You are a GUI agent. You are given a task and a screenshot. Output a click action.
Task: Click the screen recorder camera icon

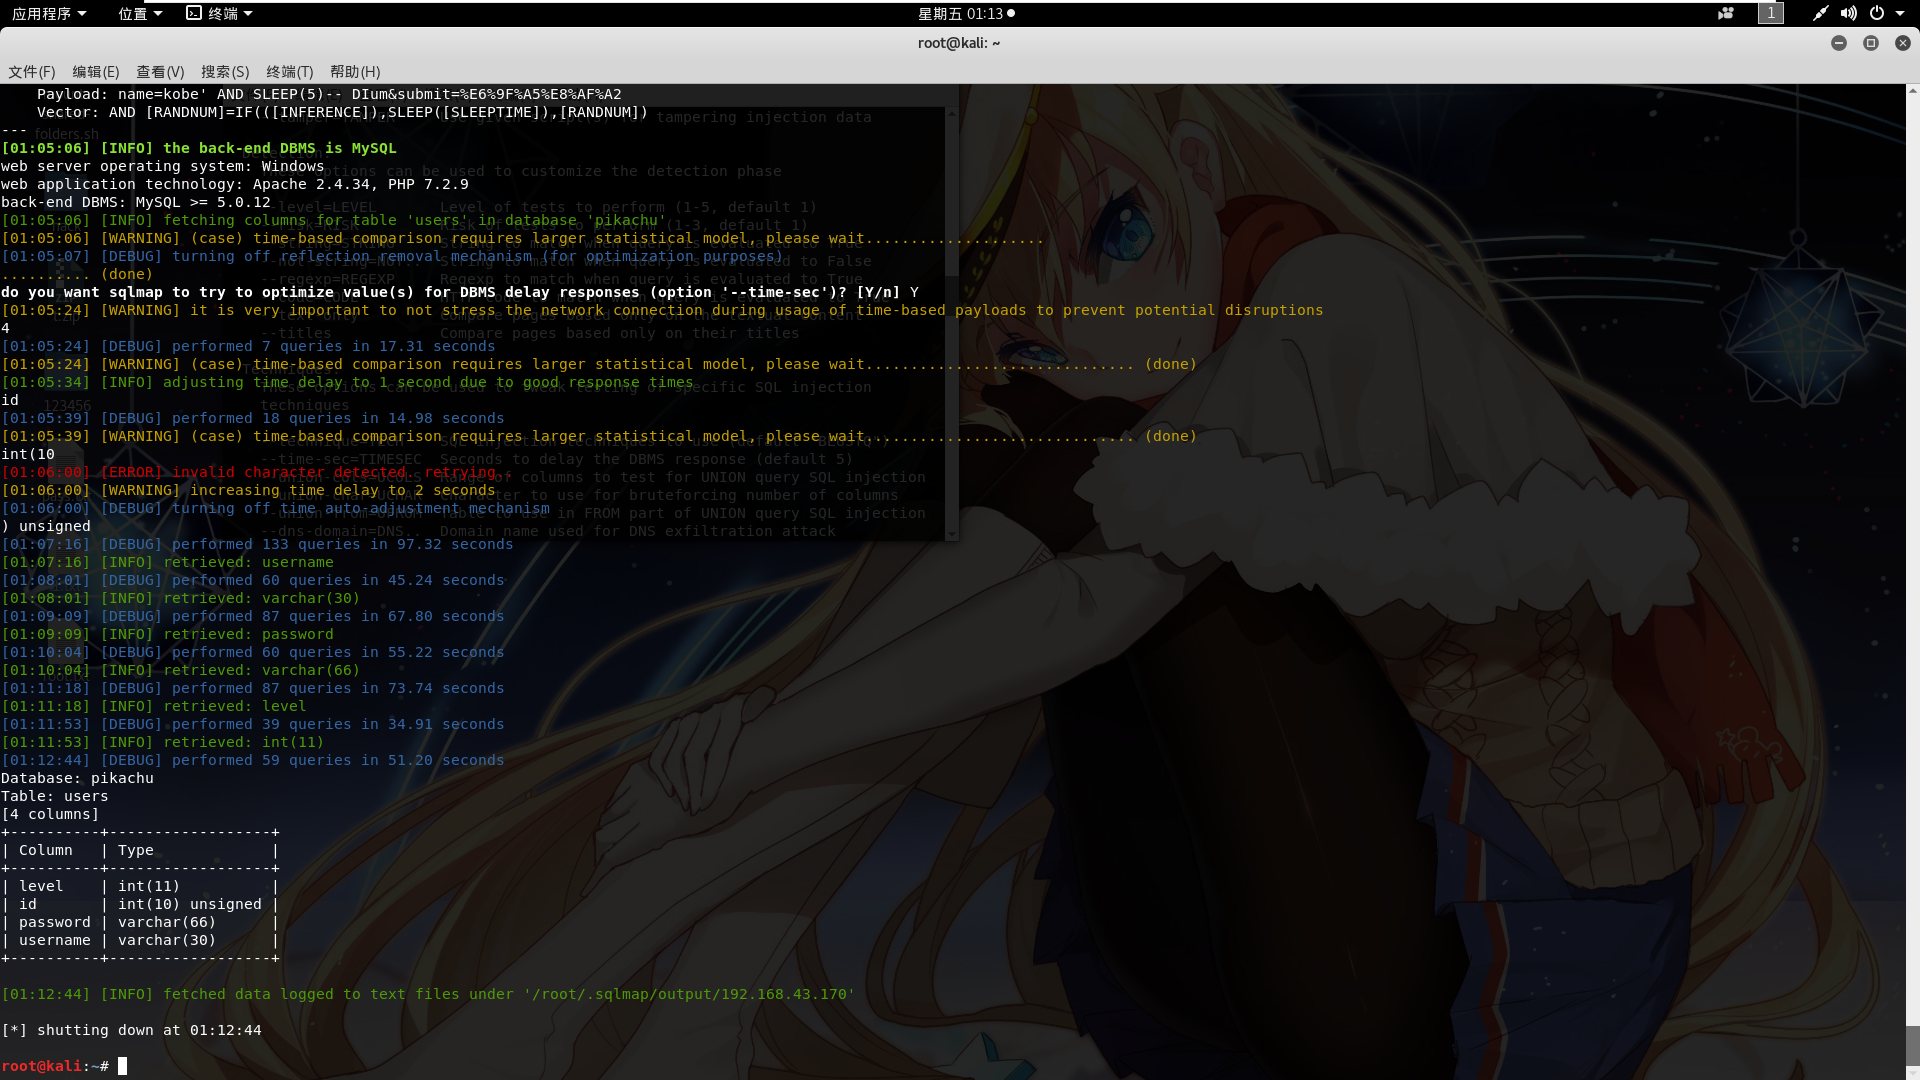tap(1726, 13)
